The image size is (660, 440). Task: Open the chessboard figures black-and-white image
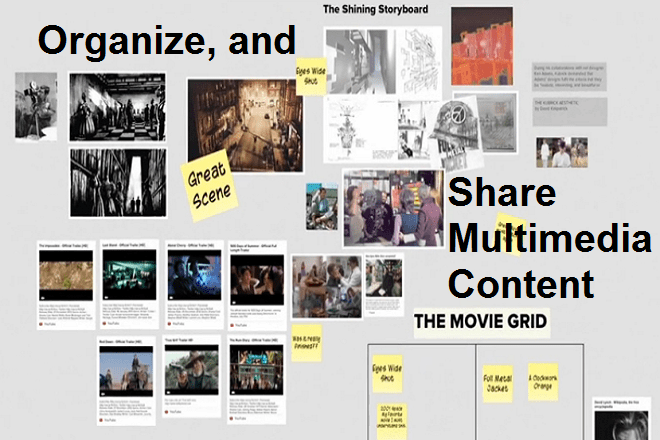click(x=117, y=107)
